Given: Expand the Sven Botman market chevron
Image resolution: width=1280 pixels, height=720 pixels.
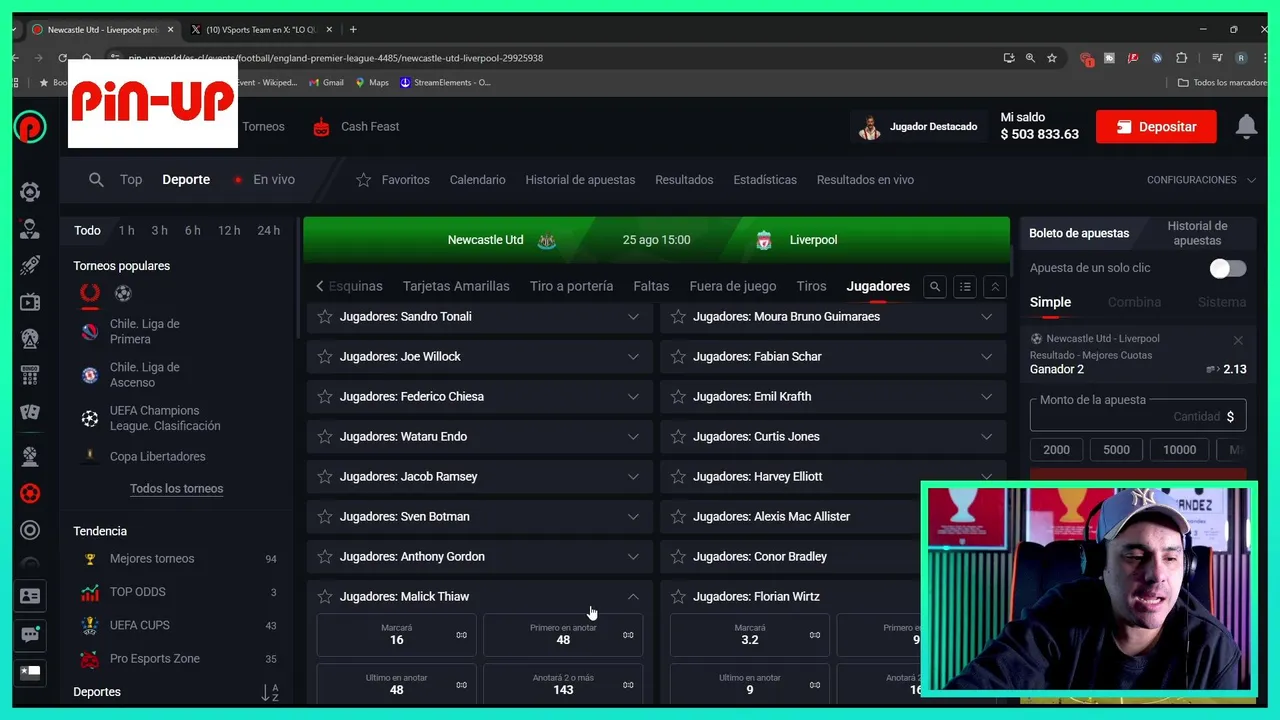Looking at the screenshot, I should click(x=633, y=517).
